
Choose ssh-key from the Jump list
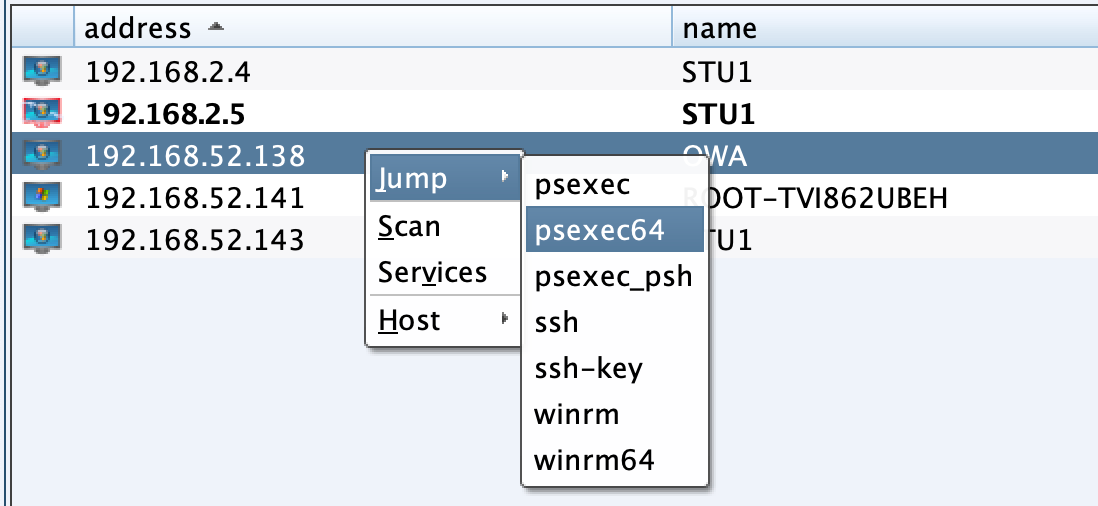[x=588, y=369]
